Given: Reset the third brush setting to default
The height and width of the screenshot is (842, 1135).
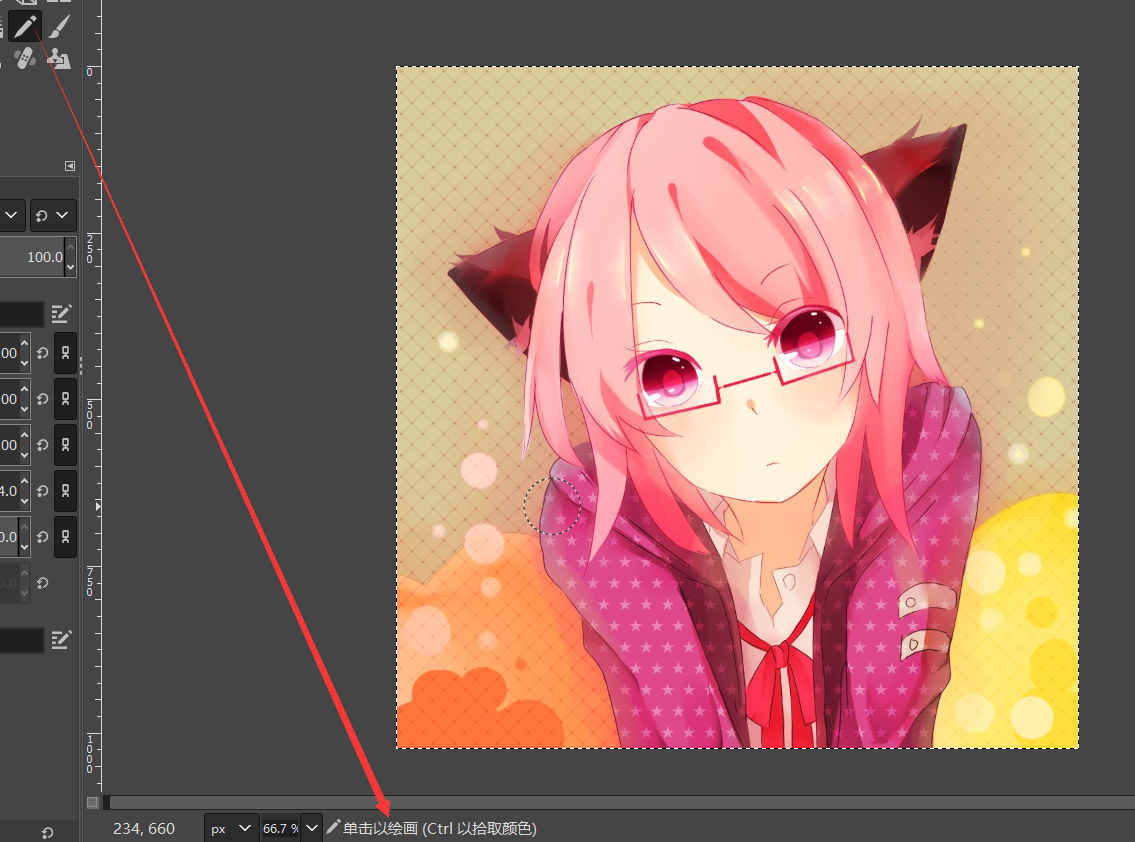Looking at the screenshot, I should click(x=43, y=445).
